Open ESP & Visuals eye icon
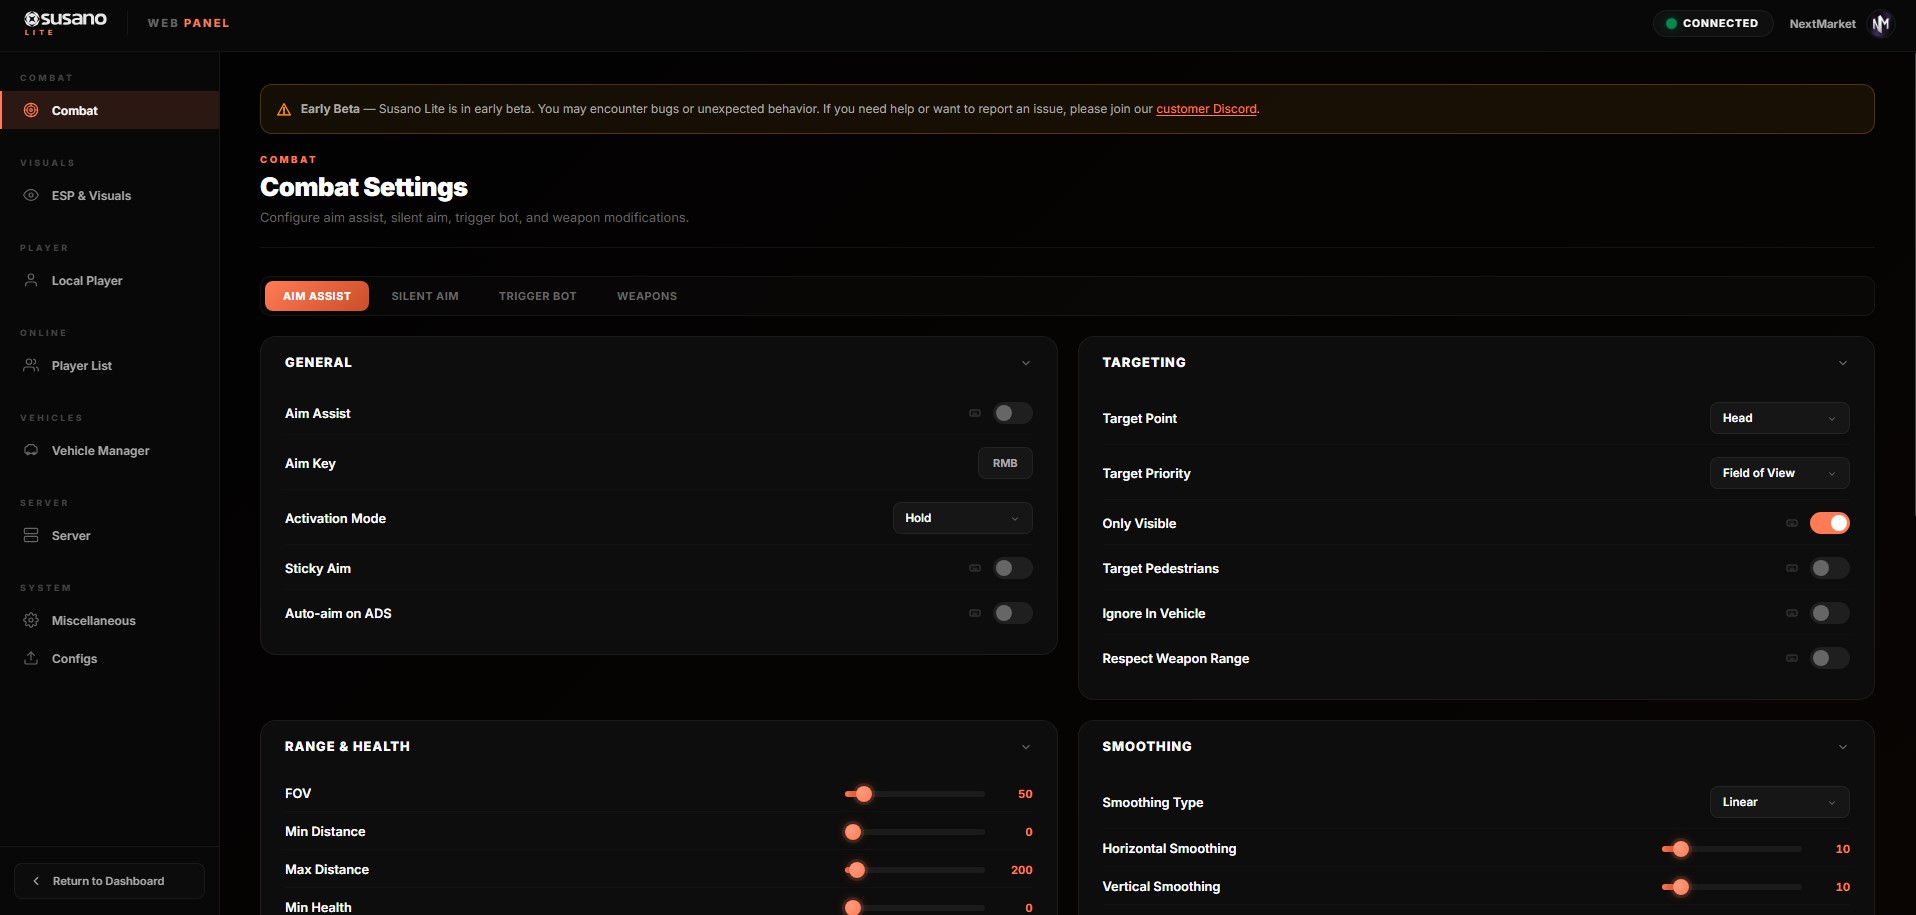1916x915 pixels. 31,195
